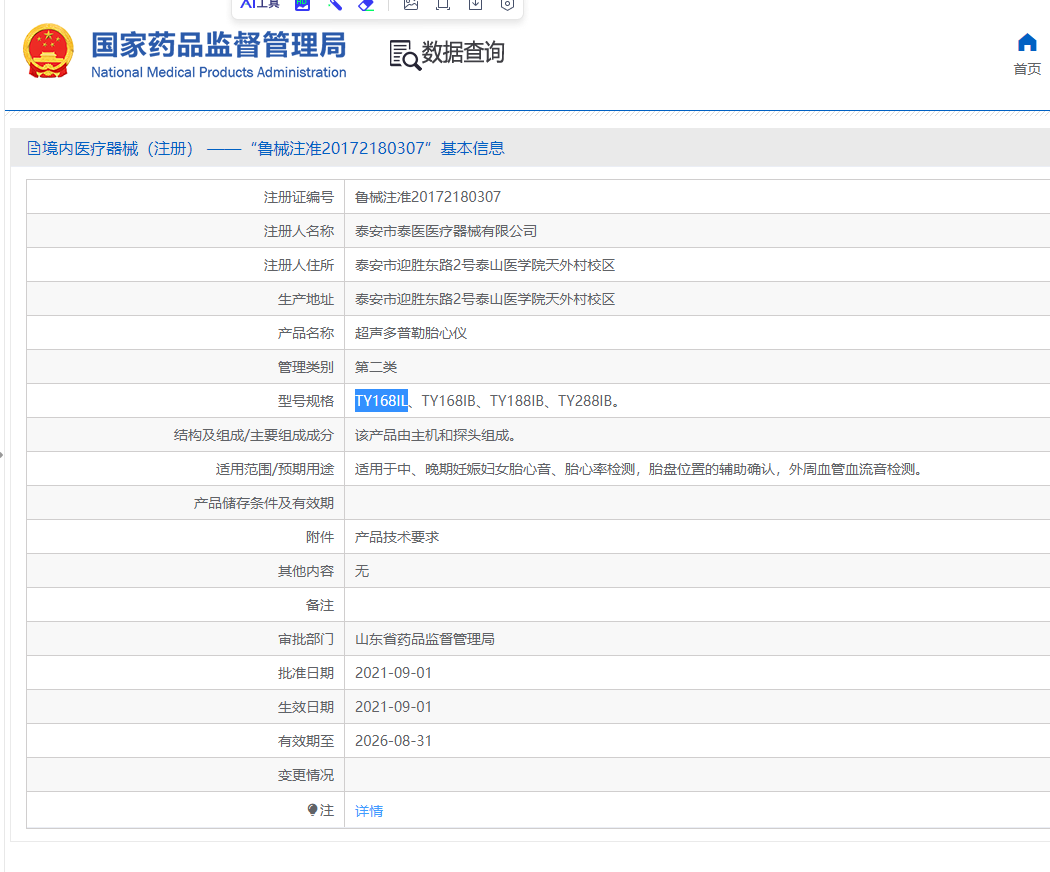Click the 无 value for 其他内容
Image resolution: width=1050 pixels, height=872 pixels.
pyautogui.click(x=362, y=571)
